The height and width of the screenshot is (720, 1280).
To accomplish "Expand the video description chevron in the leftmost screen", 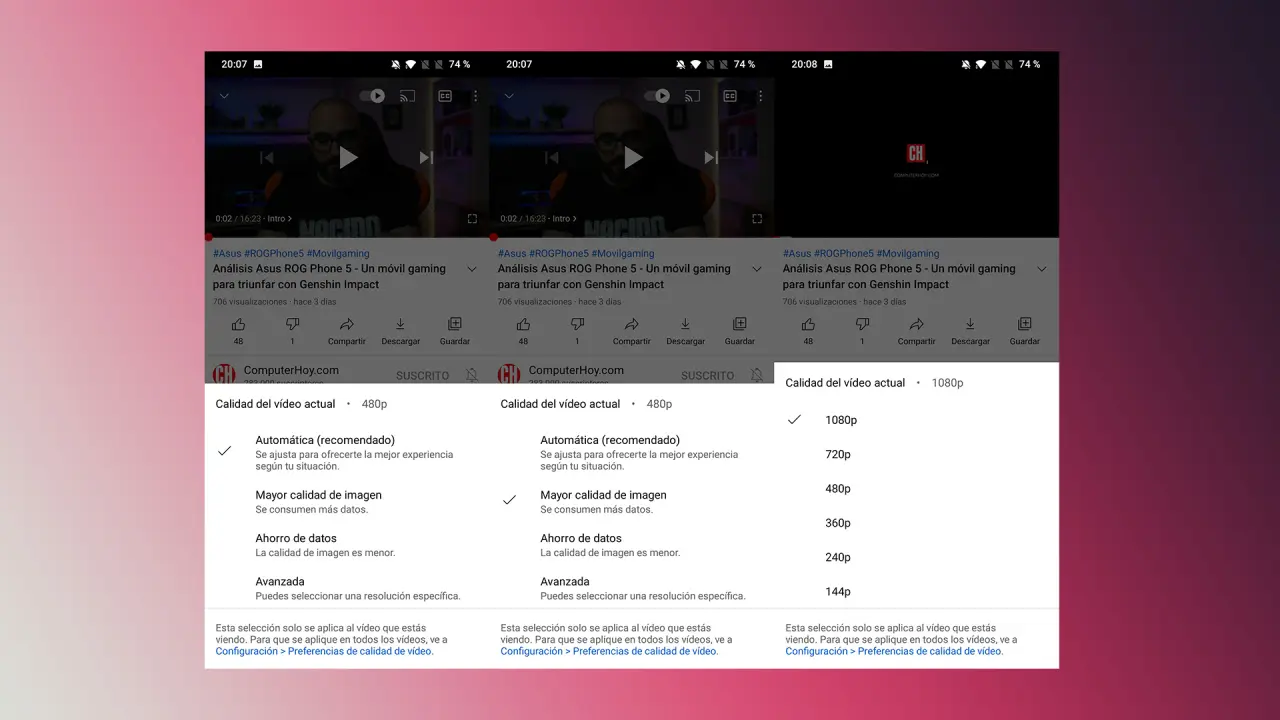I will coord(472,270).
